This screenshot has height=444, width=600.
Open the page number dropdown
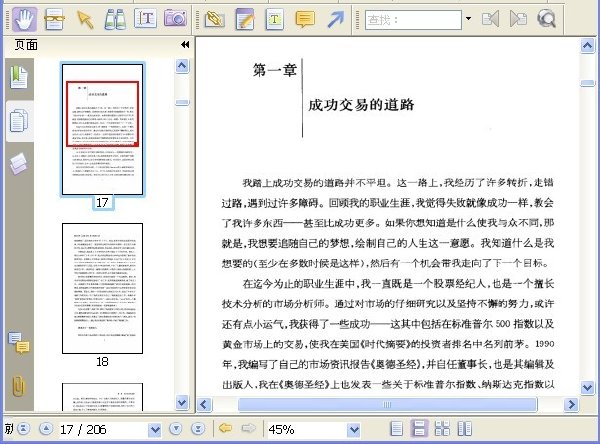click(155, 430)
